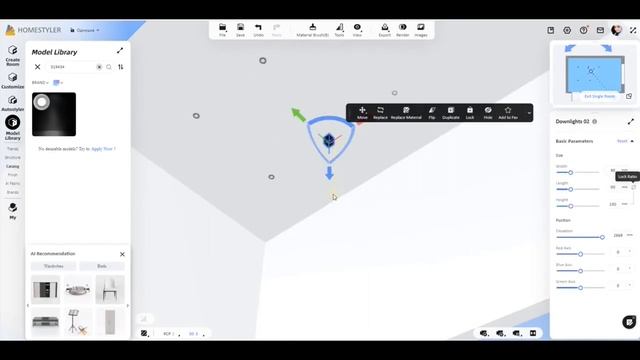The image size is (640, 360).
Task: Open the View options menu
Action: click(357, 30)
